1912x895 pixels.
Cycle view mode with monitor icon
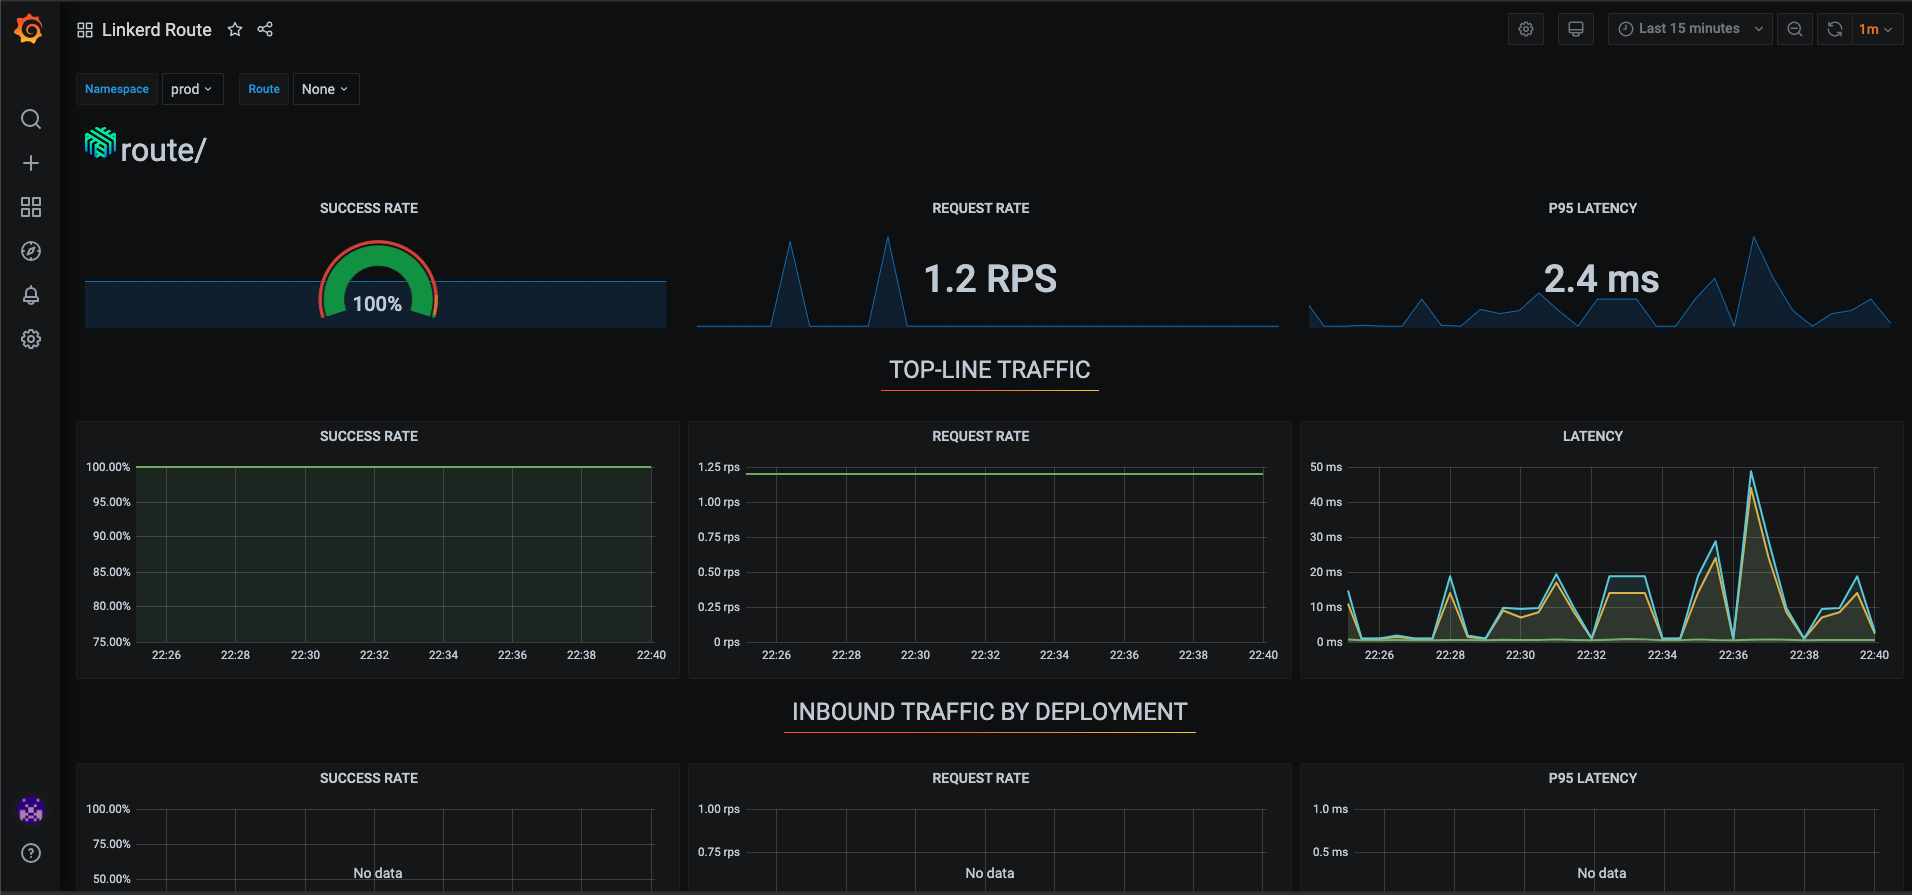(1576, 29)
